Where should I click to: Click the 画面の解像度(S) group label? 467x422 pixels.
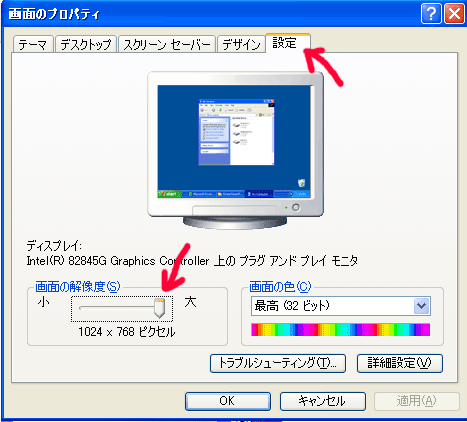(78, 286)
